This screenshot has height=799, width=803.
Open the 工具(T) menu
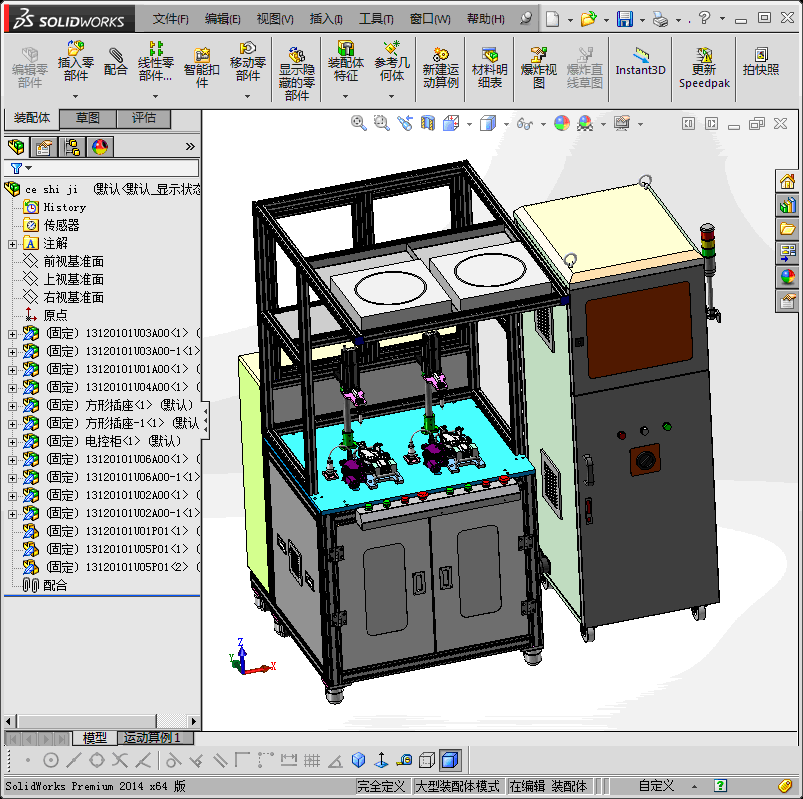[x=376, y=19]
